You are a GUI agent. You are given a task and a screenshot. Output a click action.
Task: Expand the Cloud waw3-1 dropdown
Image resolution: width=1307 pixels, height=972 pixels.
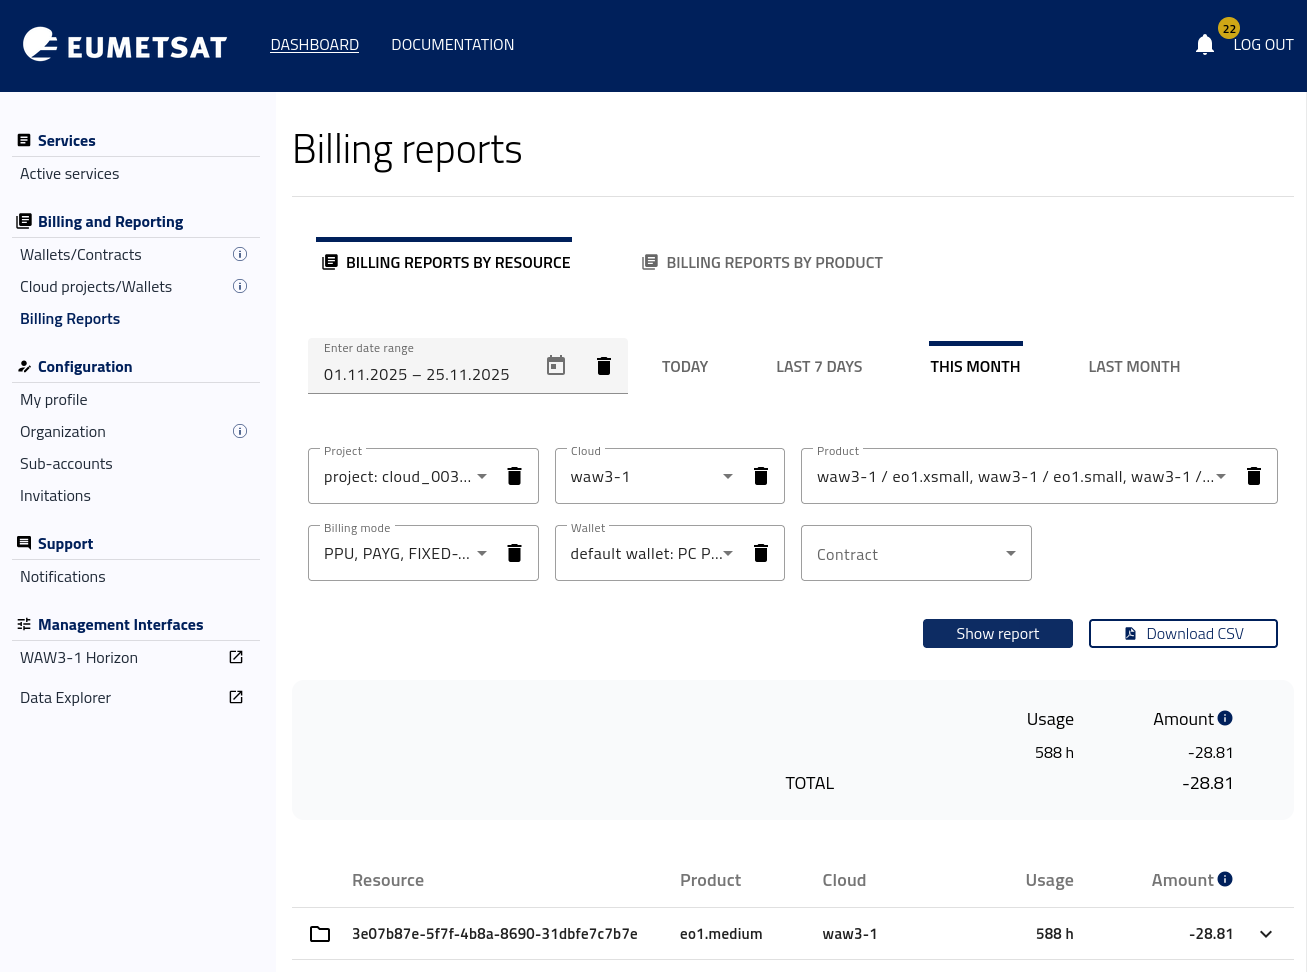pyautogui.click(x=728, y=476)
